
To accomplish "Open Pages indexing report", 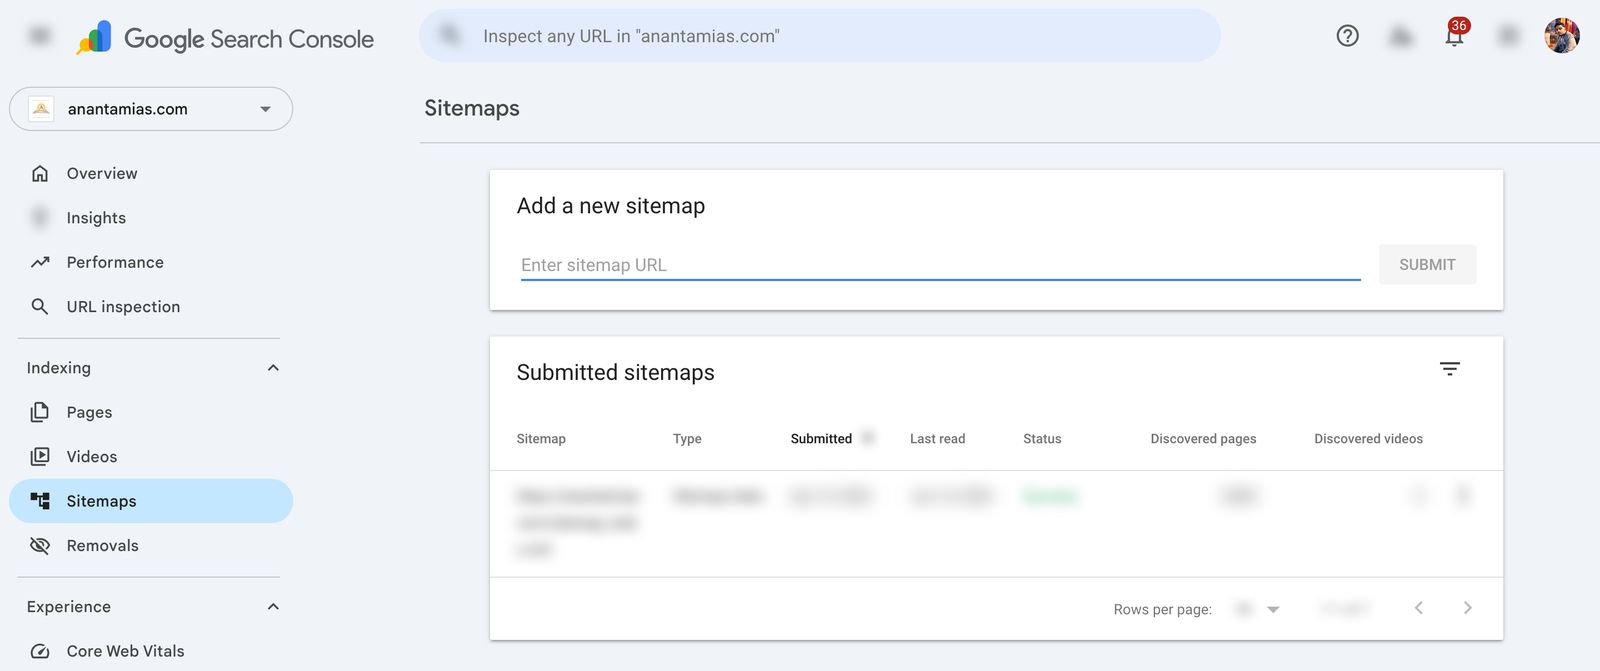I will pyautogui.click(x=151, y=412).
